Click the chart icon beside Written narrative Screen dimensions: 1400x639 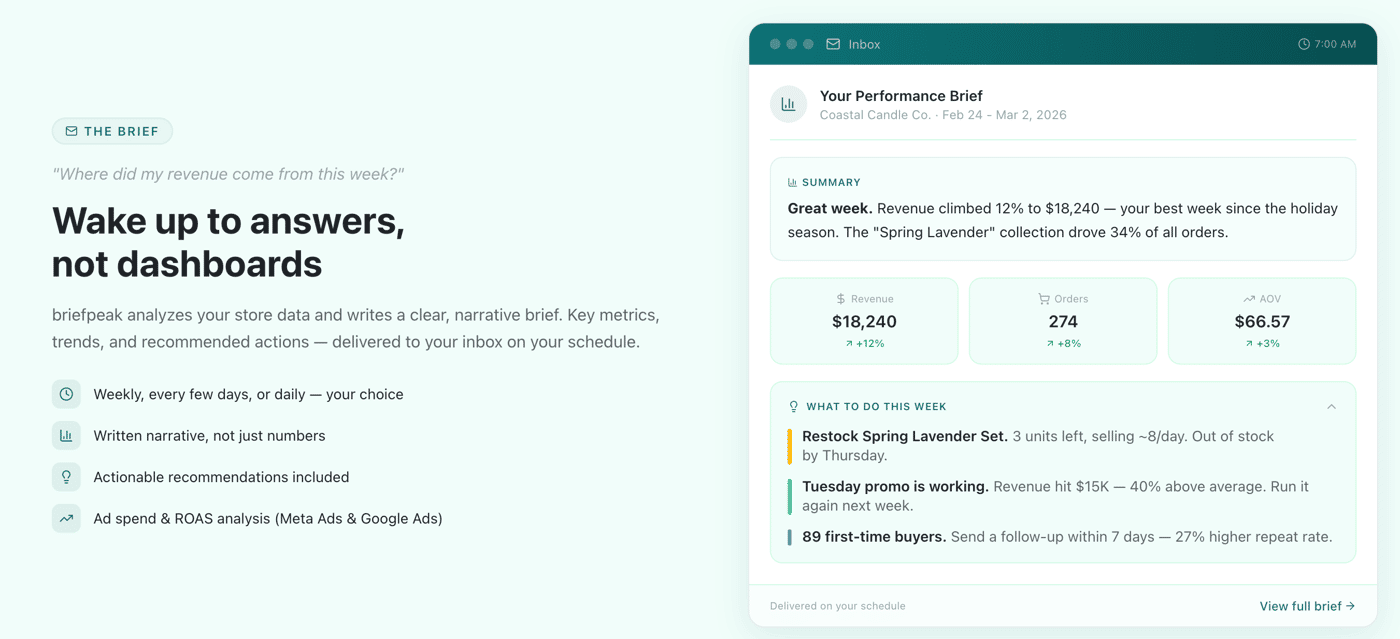66,435
